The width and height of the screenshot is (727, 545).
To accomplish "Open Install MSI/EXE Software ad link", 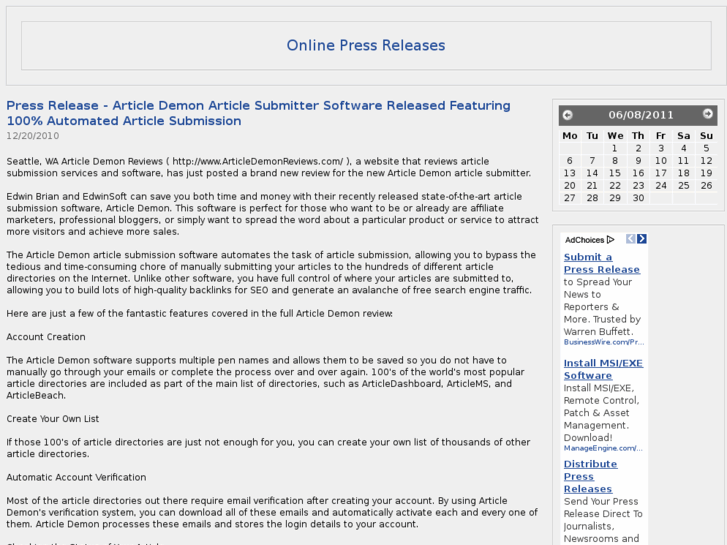I will pos(602,369).
